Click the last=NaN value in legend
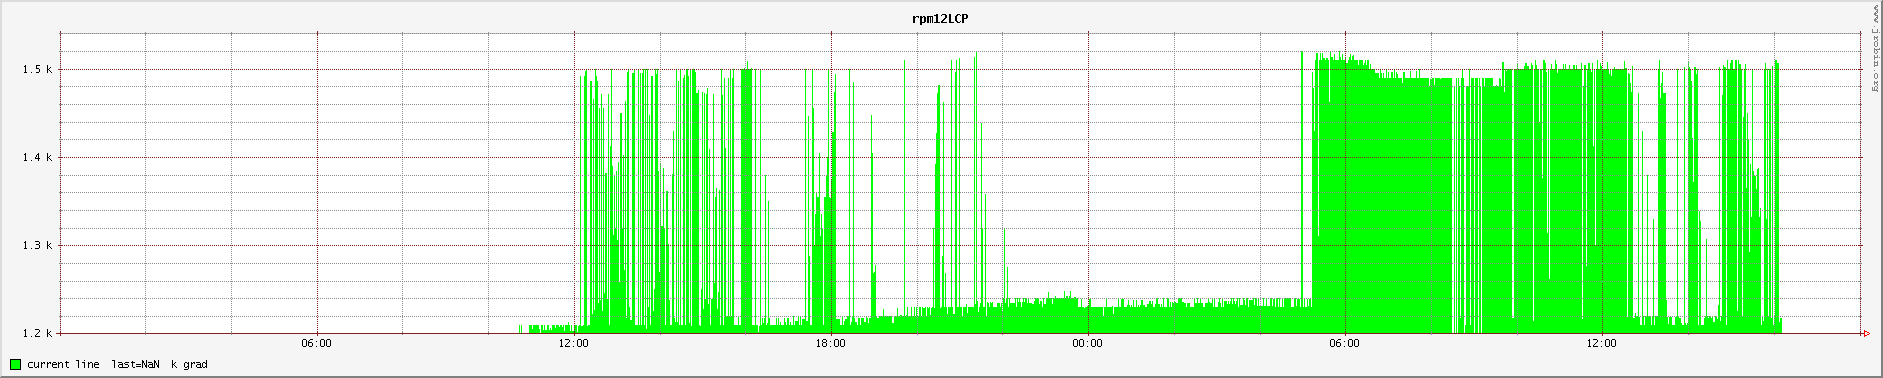Viewport: 1883px width, 378px height. [135, 364]
